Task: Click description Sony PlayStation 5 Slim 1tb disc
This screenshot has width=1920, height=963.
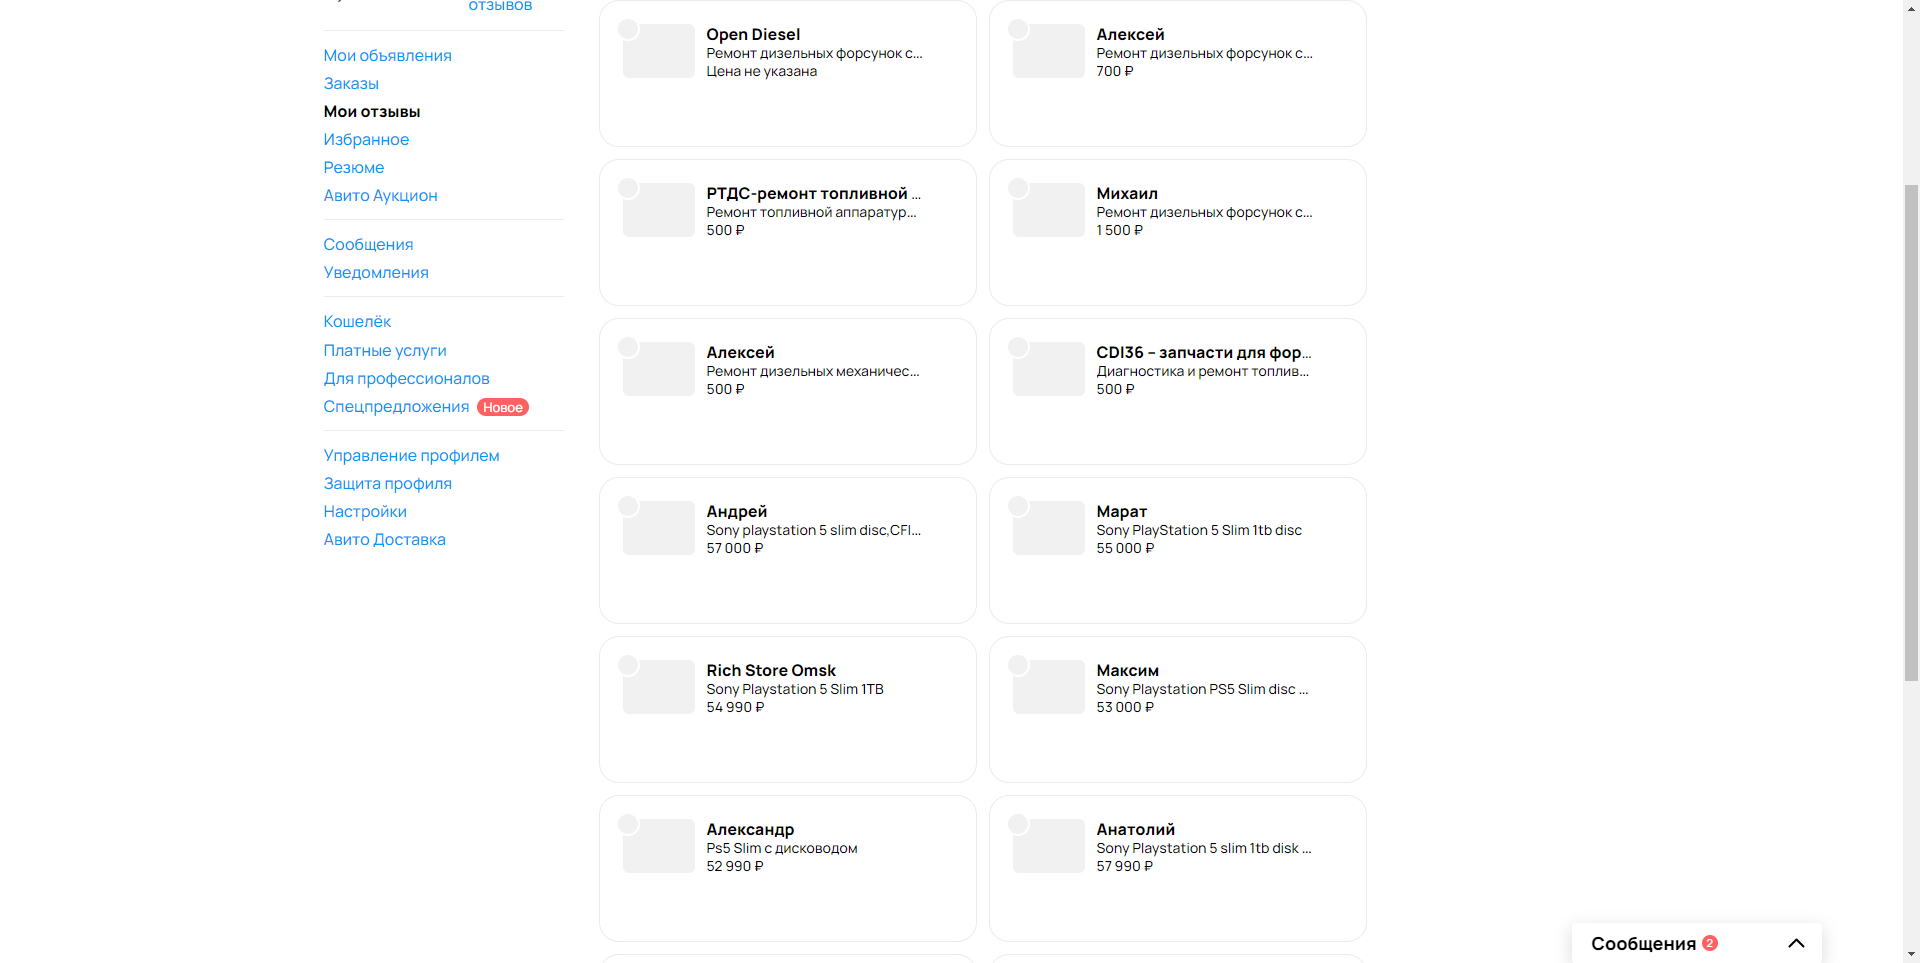Action: (x=1199, y=531)
